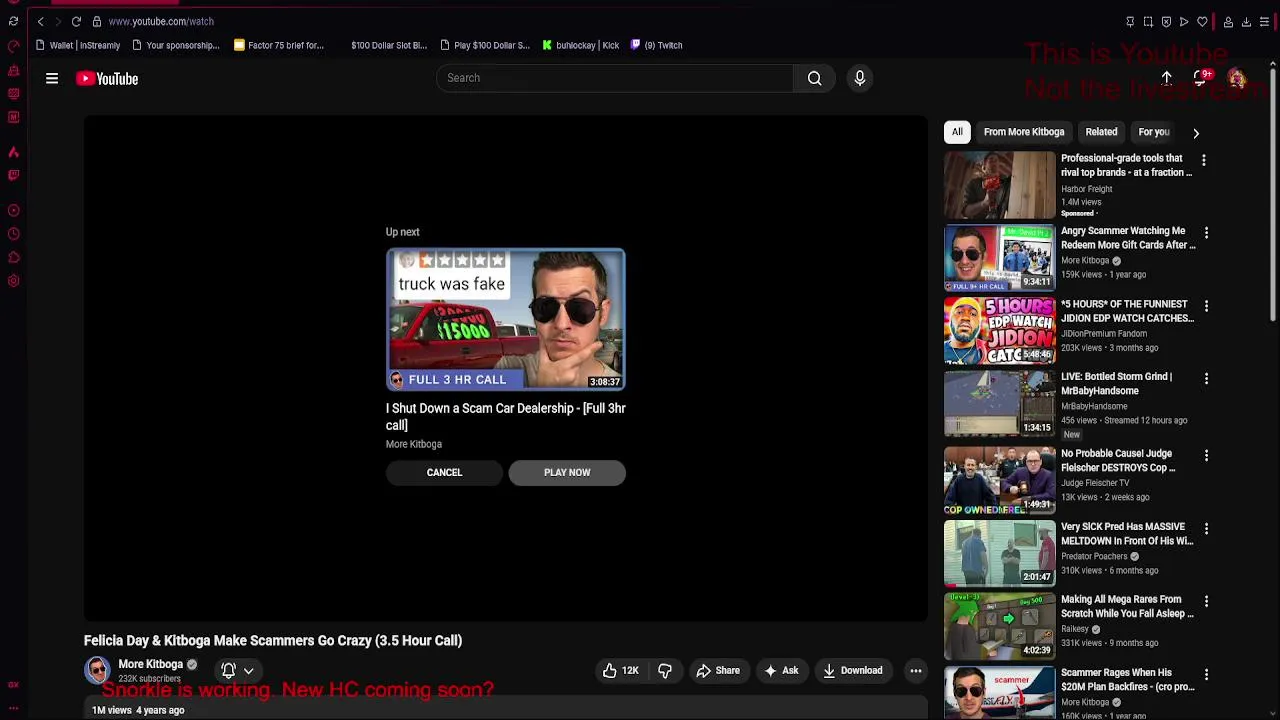Open the Factor 75 brief bookmark
This screenshot has width=1280, height=720.
(x=279, y=45)
